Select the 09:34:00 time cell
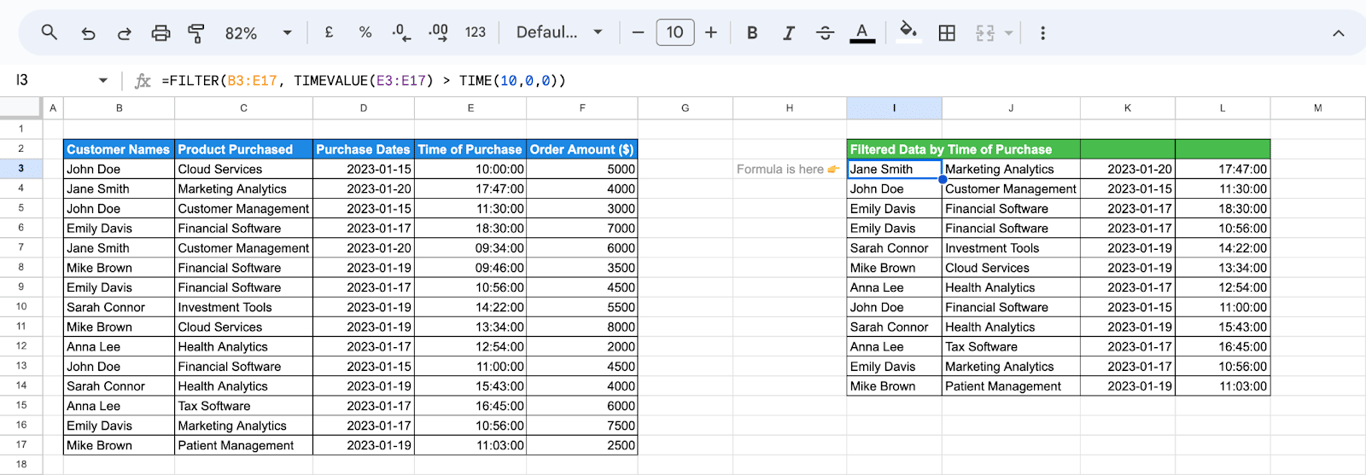The width and height of the screenshot is (1366, 475). coord(470,248)
